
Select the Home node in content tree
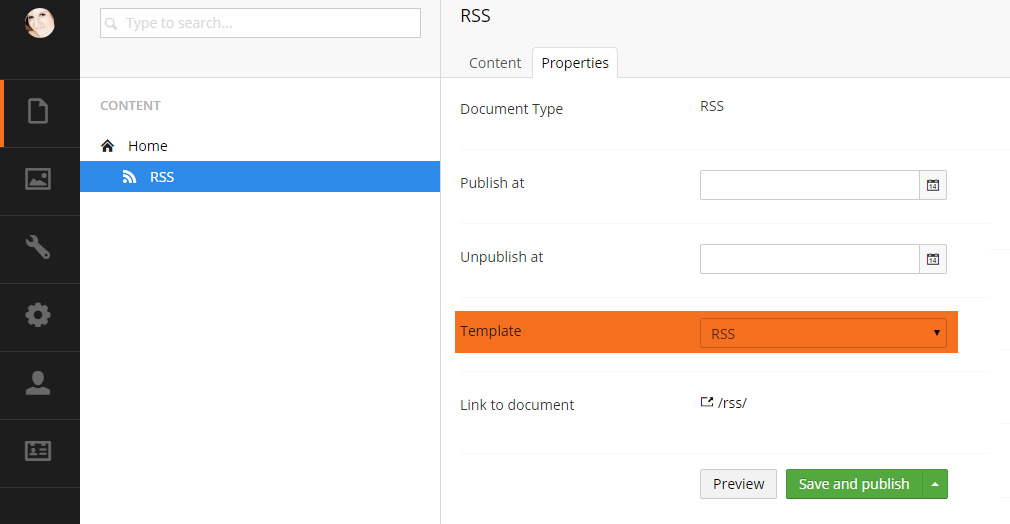[x=147, y=146]
